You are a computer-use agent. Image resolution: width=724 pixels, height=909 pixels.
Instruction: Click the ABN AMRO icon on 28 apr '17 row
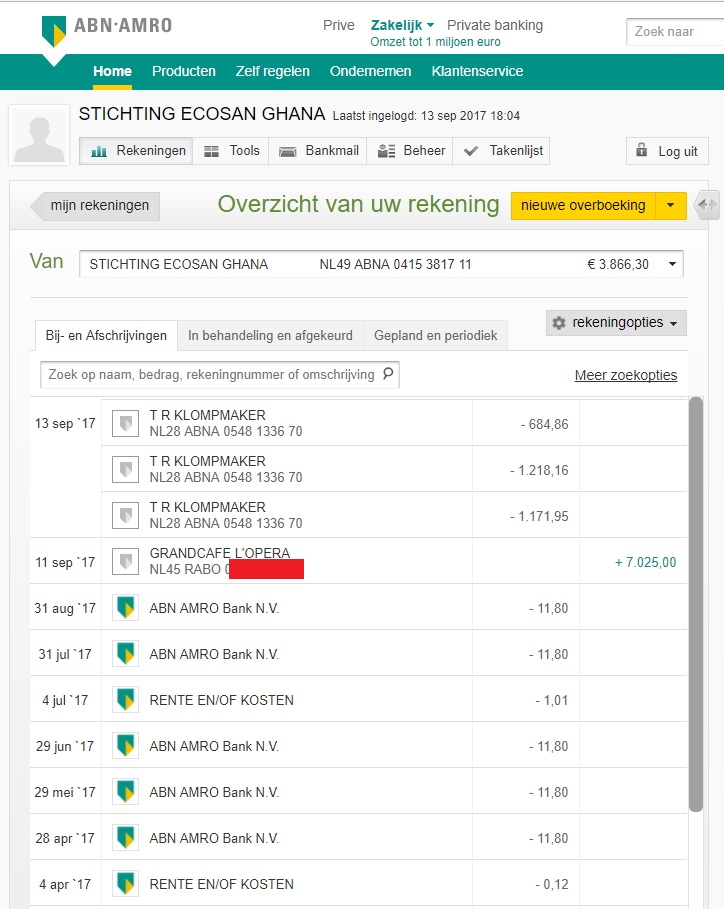tap(125, 838)
